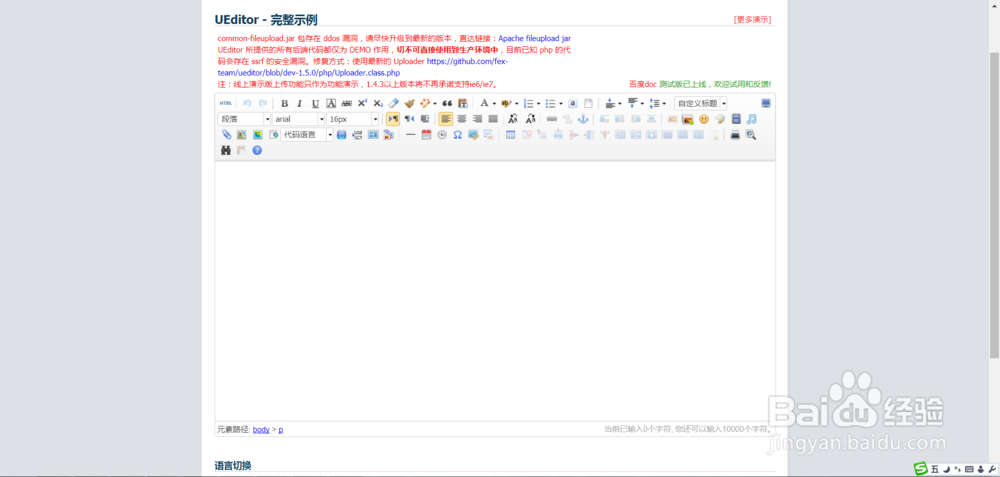1000x477 pixels.
Task: Open the 自定义标题 custom heading dropdown
Action: (700, 103)
